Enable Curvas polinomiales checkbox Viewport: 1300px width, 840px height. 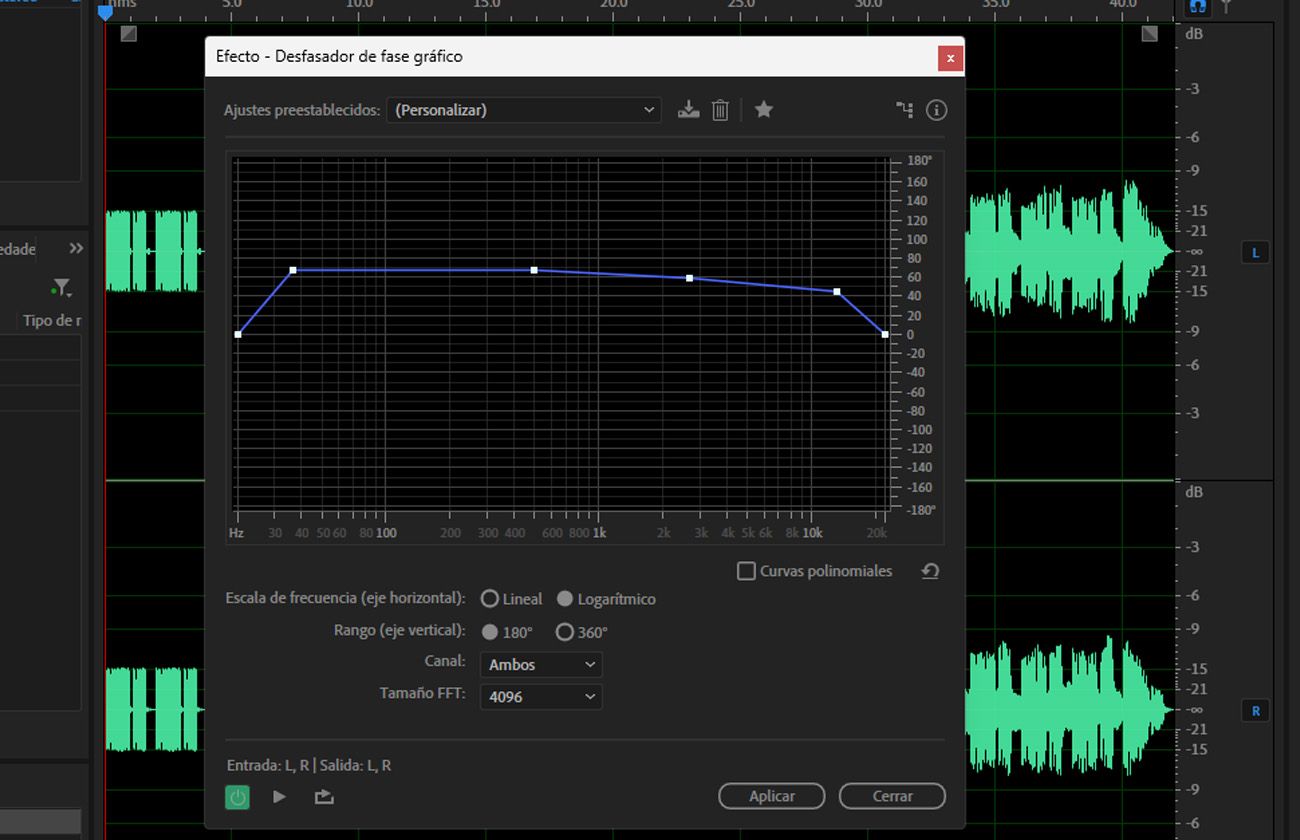click(746, 571)
